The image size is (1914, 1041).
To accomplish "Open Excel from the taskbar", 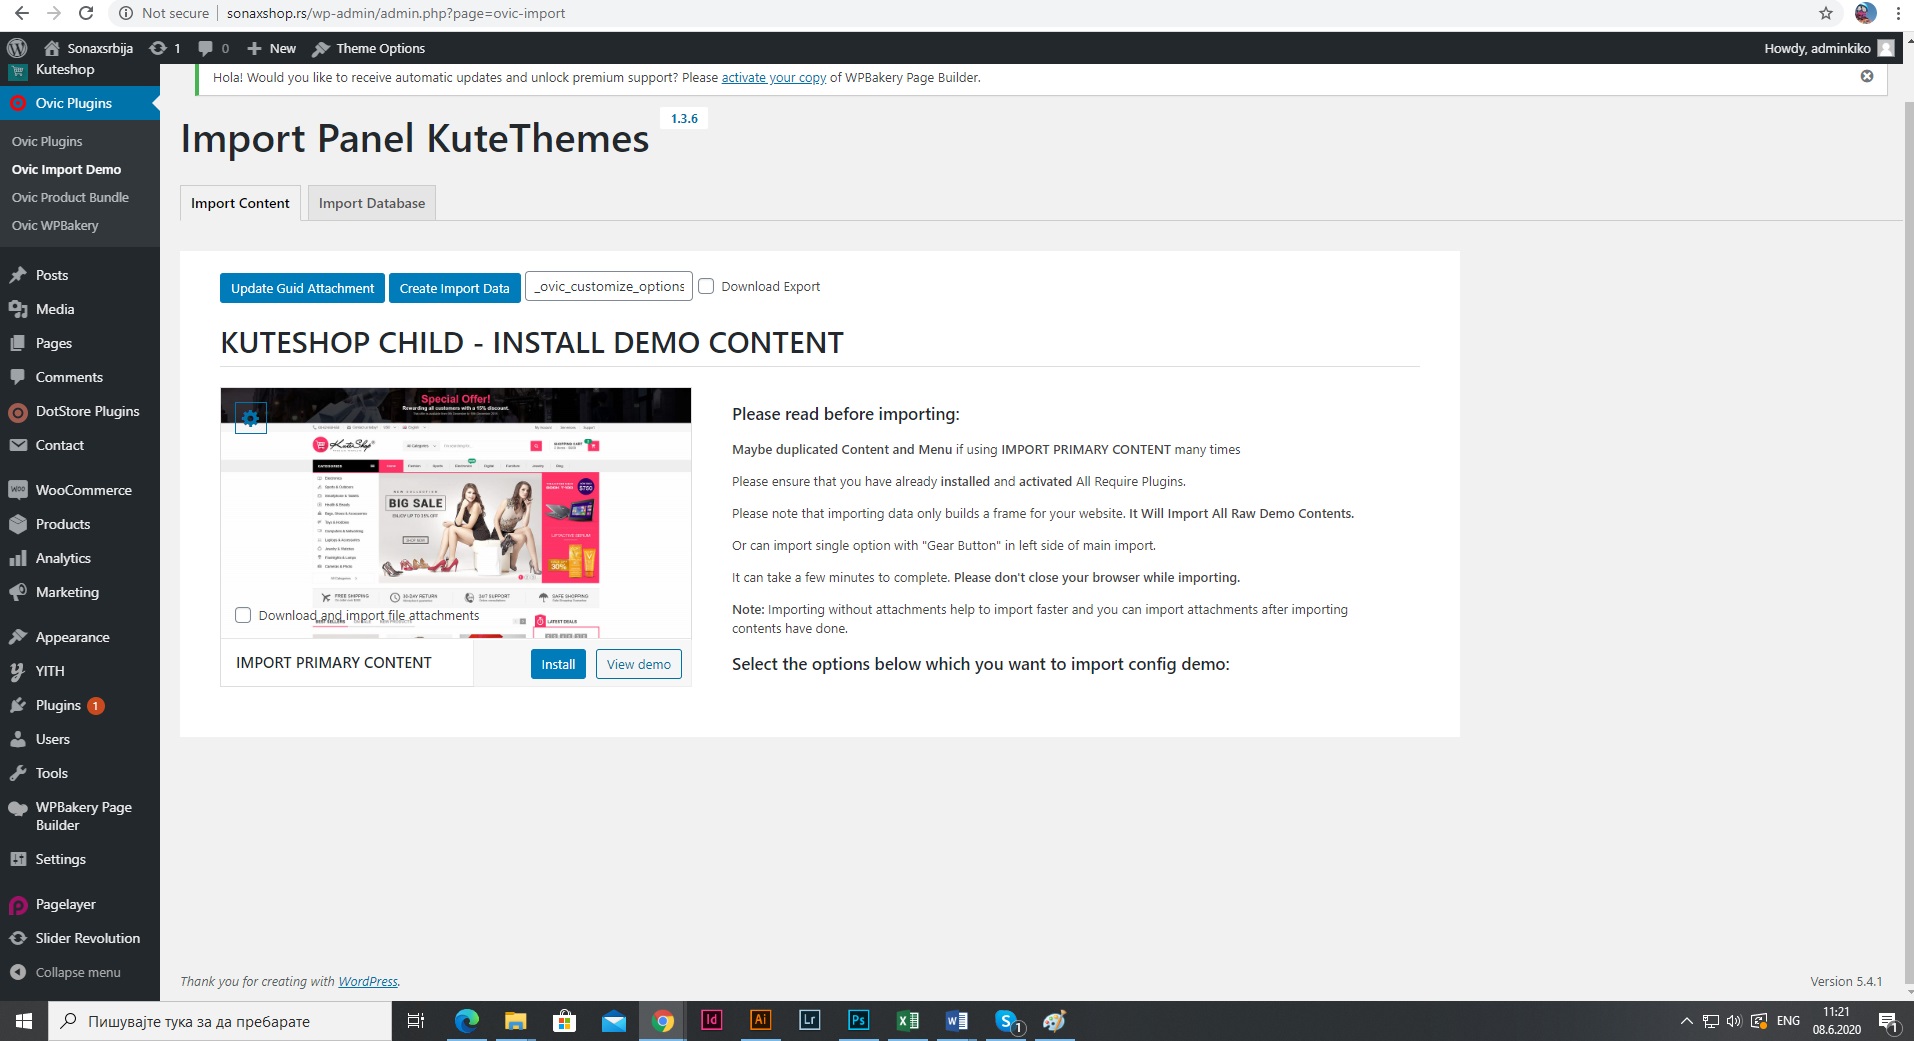I will (x=907, y=1020).
